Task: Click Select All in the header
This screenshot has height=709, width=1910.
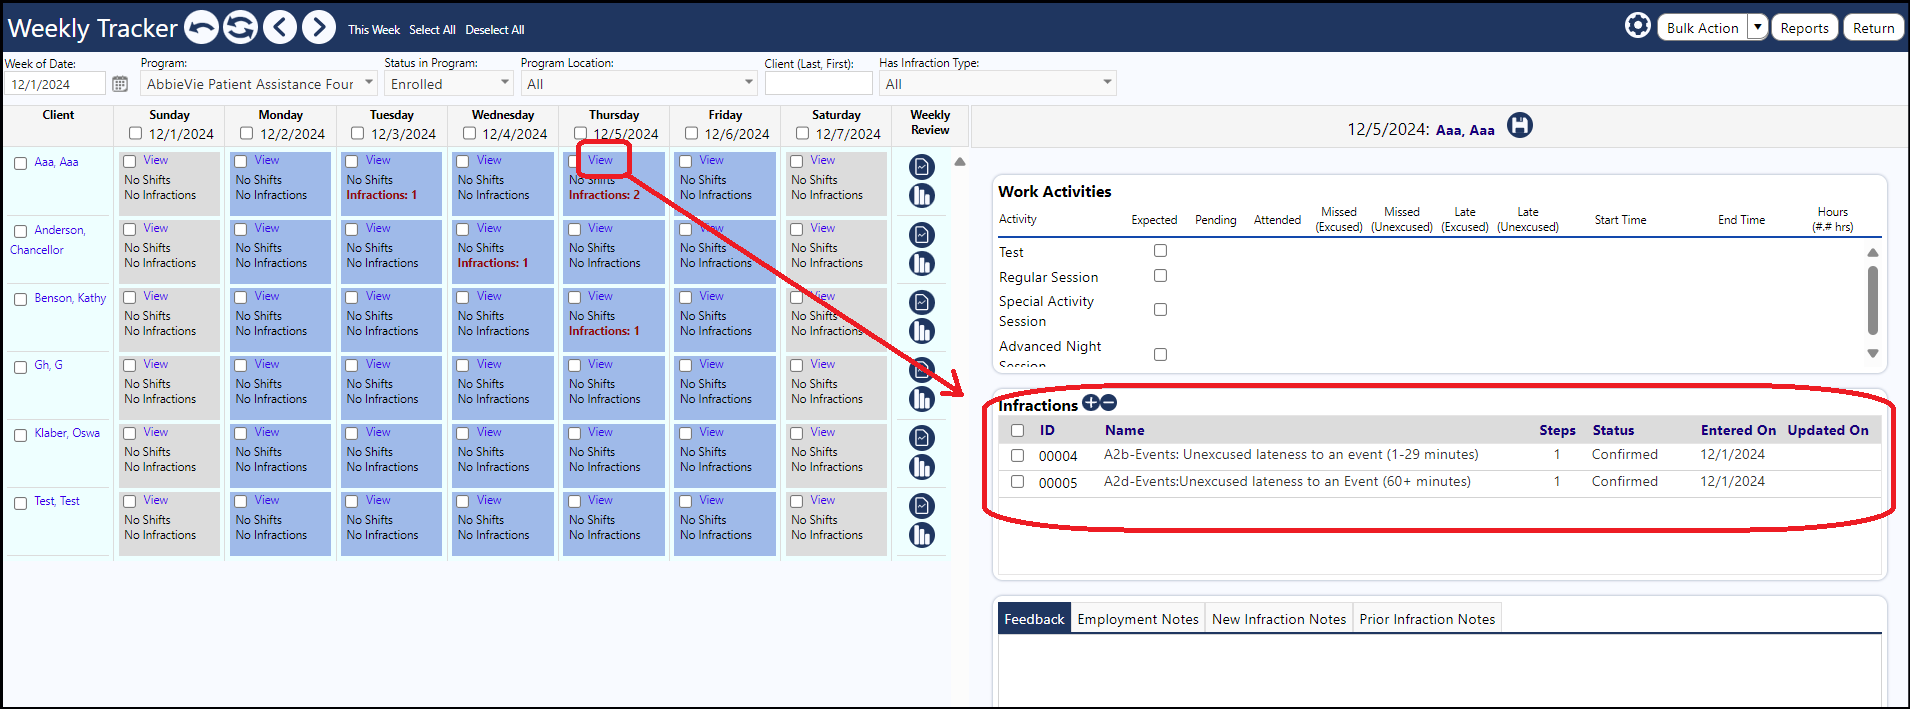Action: tap(432, 30)
